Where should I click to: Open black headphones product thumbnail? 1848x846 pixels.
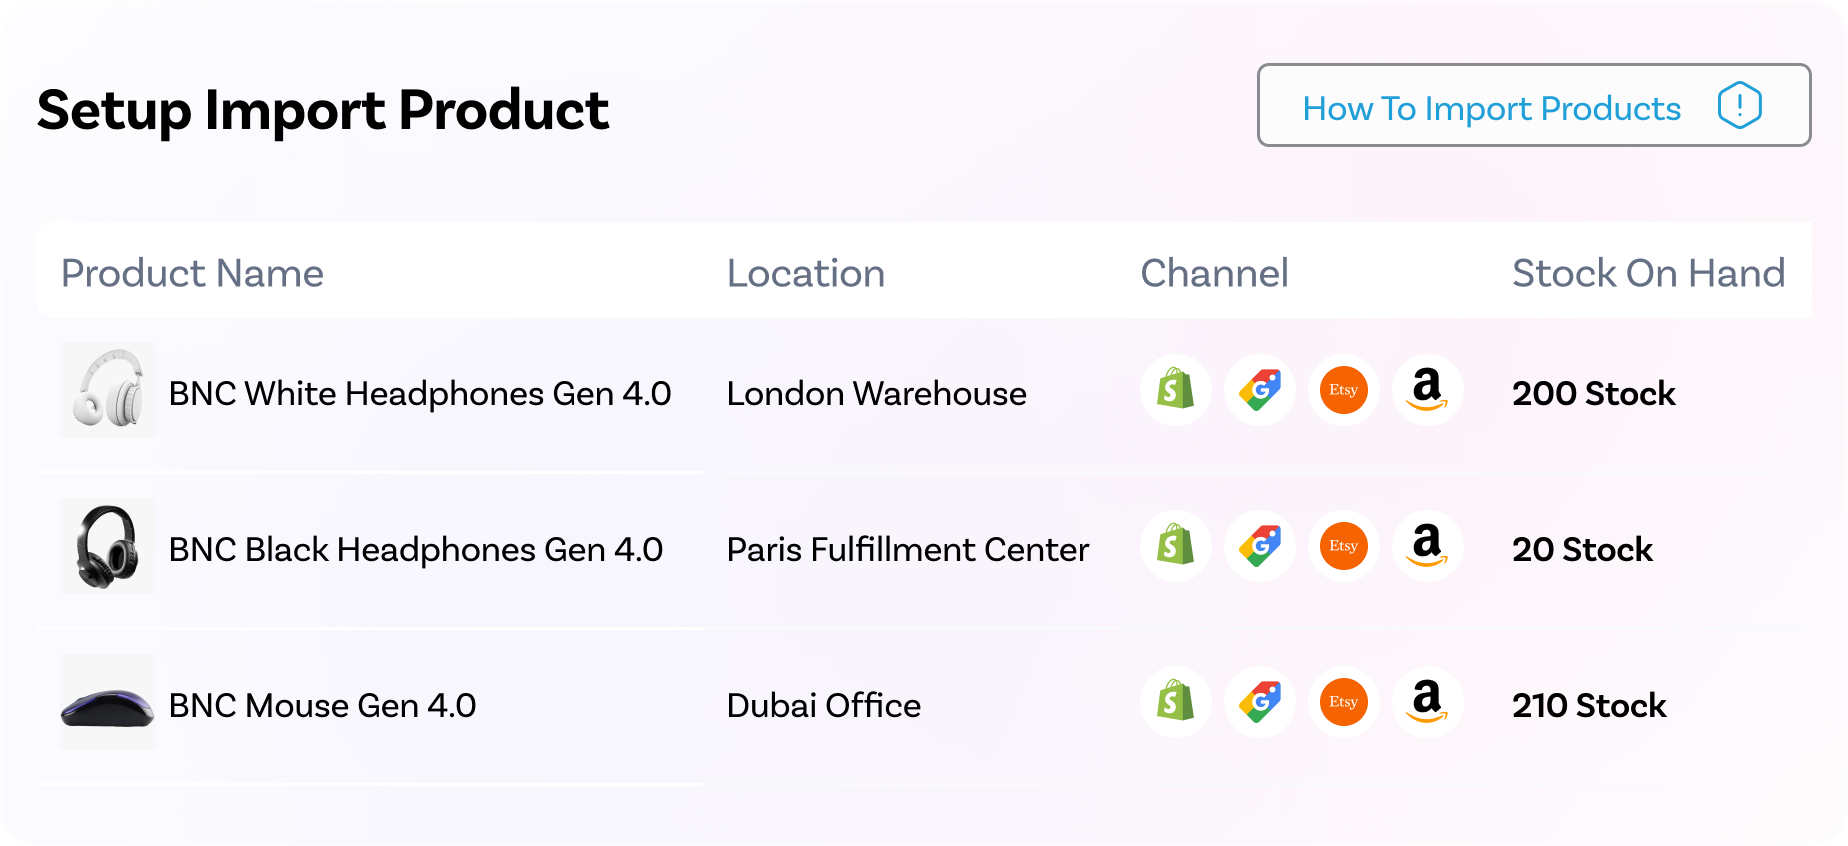pyautogui.click(x=108, y=546)
